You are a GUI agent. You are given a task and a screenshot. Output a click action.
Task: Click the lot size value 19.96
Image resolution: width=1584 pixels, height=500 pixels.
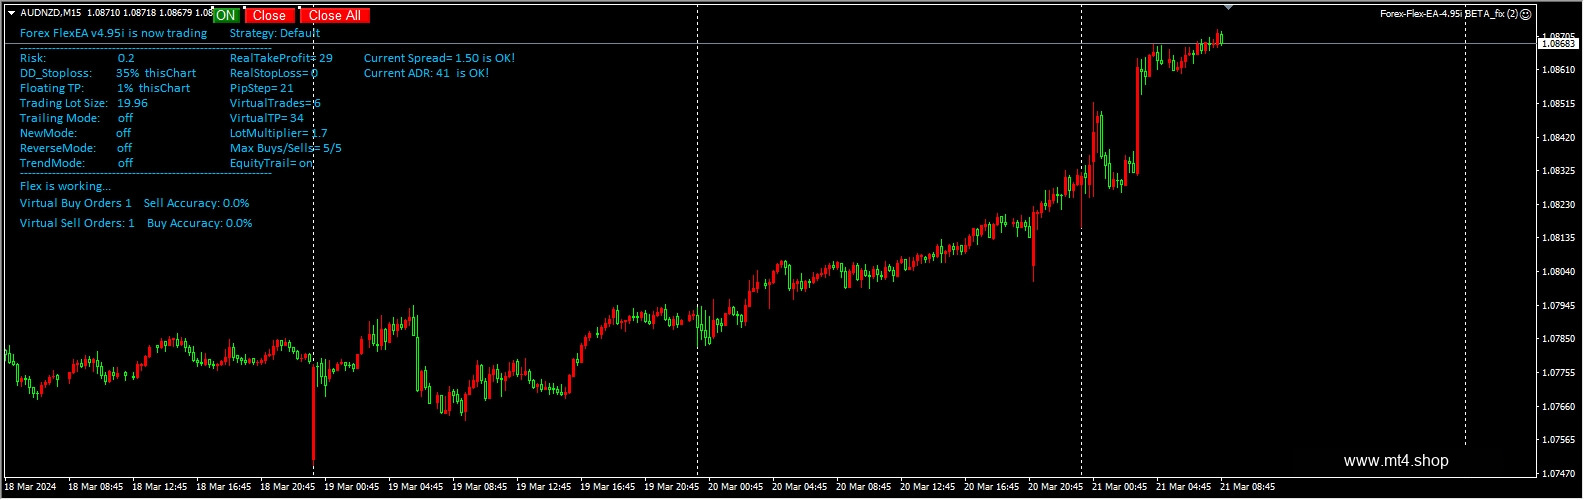pos(133,103)
